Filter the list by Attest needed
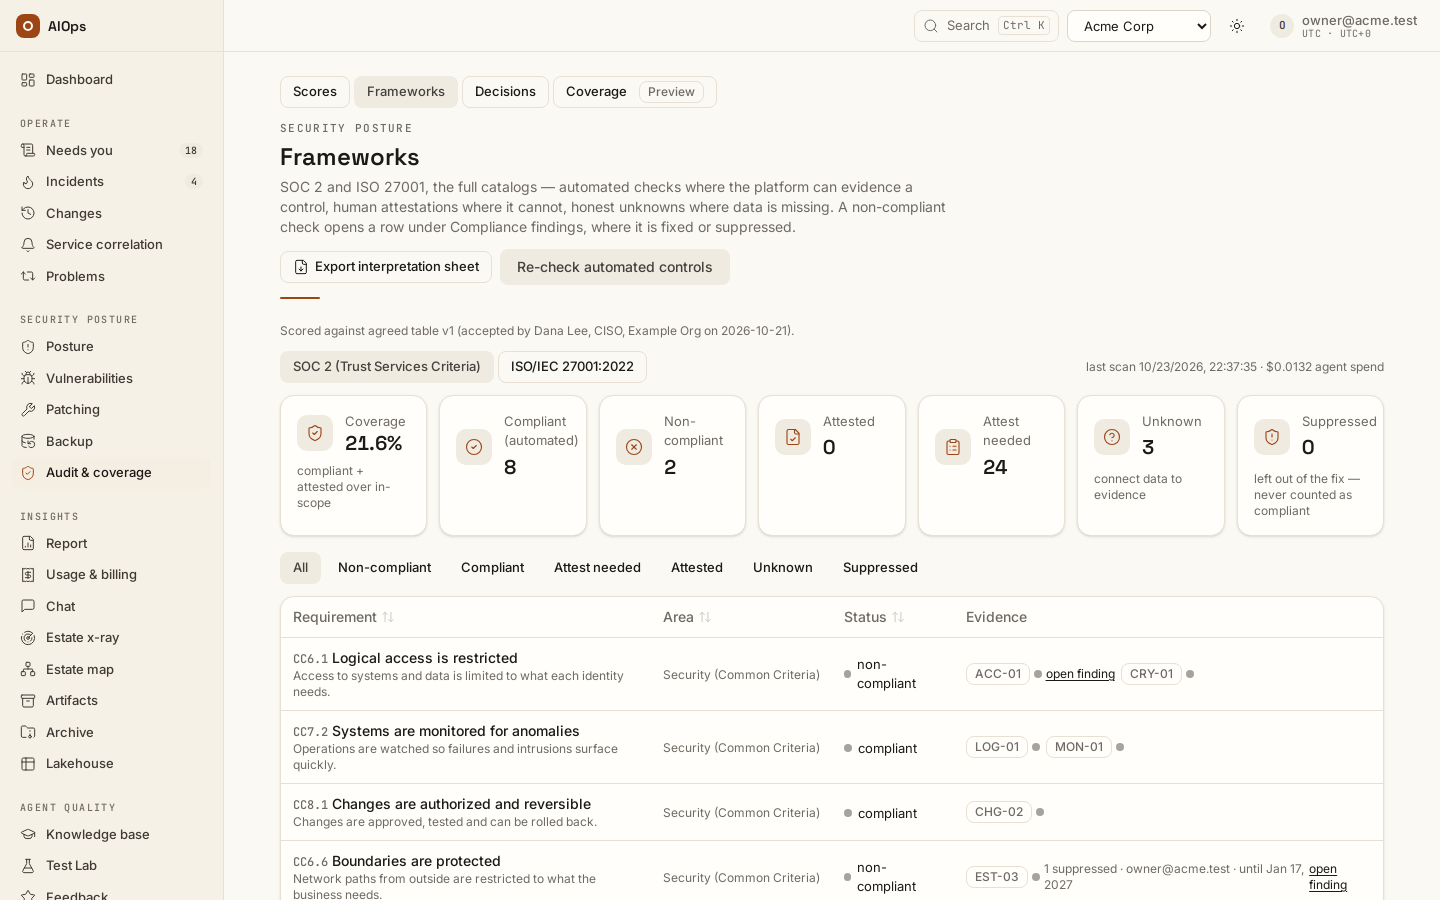The height and width of the screenshot is (900, 1440). click(x=597, y=568)
